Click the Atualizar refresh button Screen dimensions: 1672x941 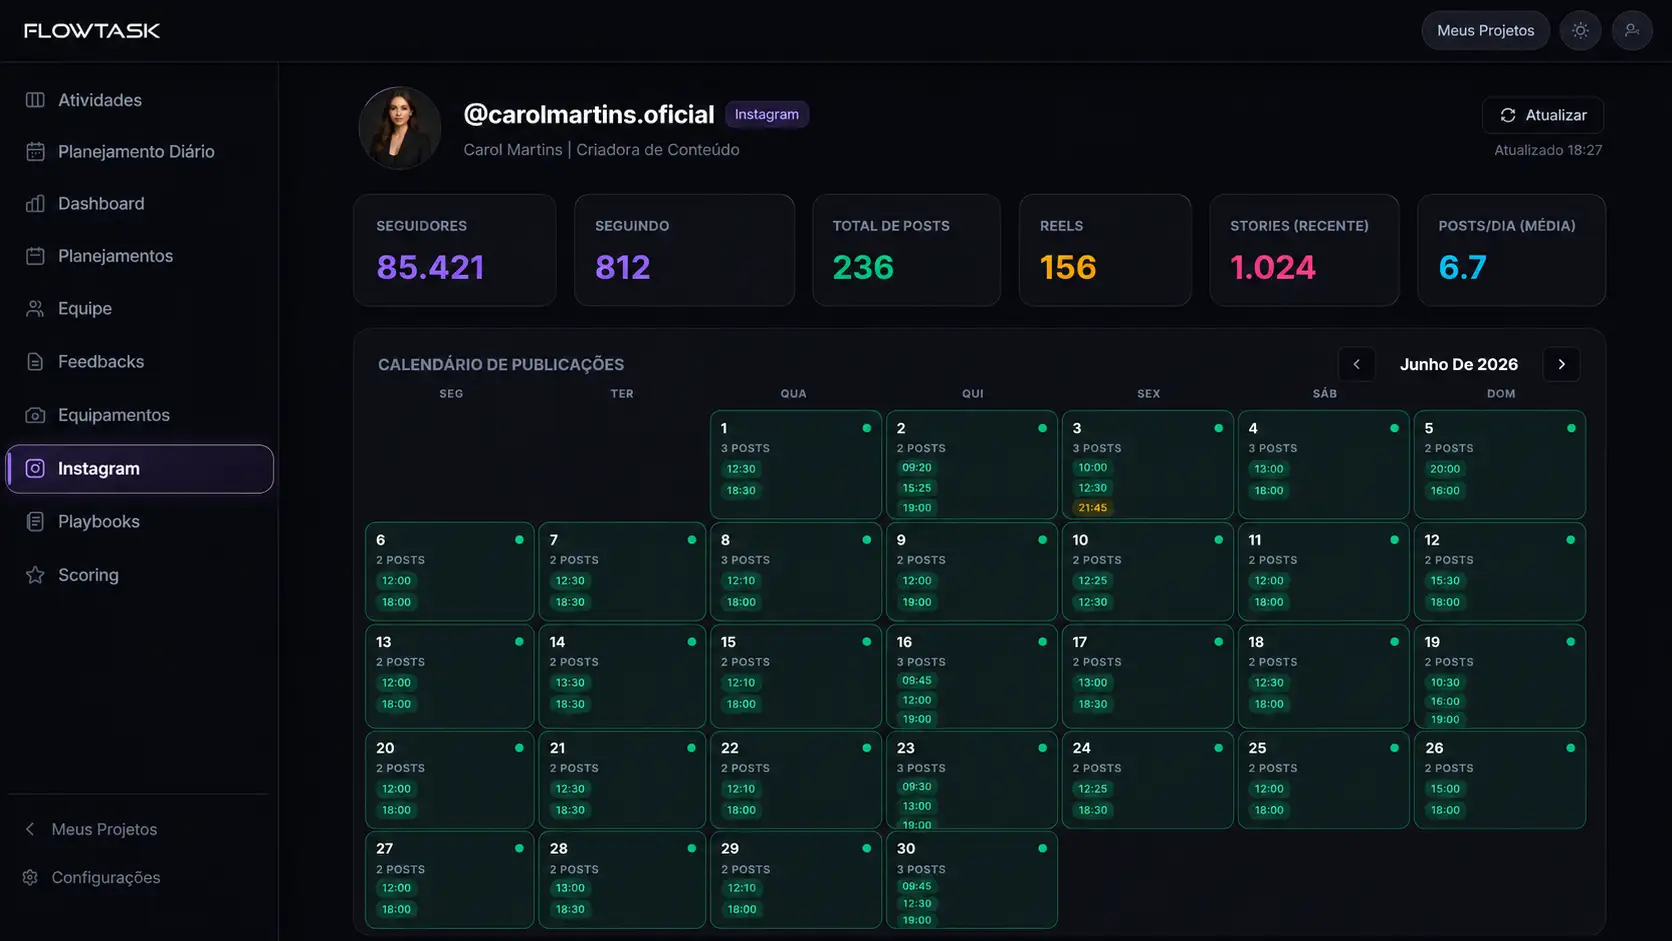1543,115
